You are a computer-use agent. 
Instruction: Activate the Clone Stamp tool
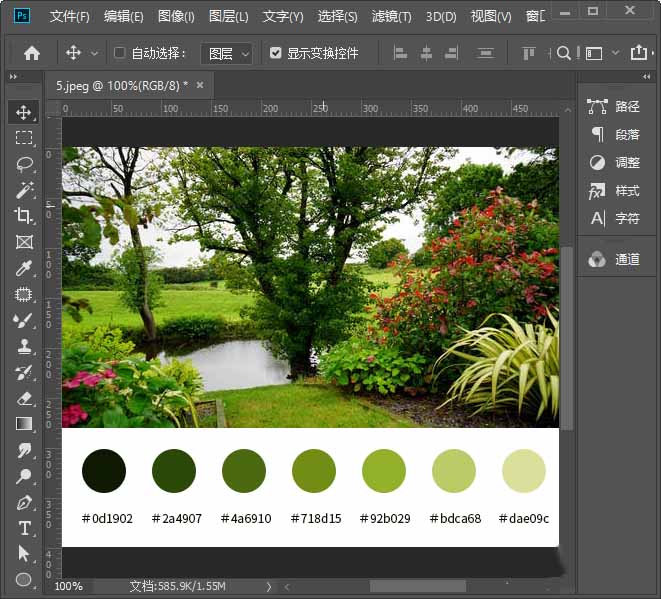click(x=24, y=347)
